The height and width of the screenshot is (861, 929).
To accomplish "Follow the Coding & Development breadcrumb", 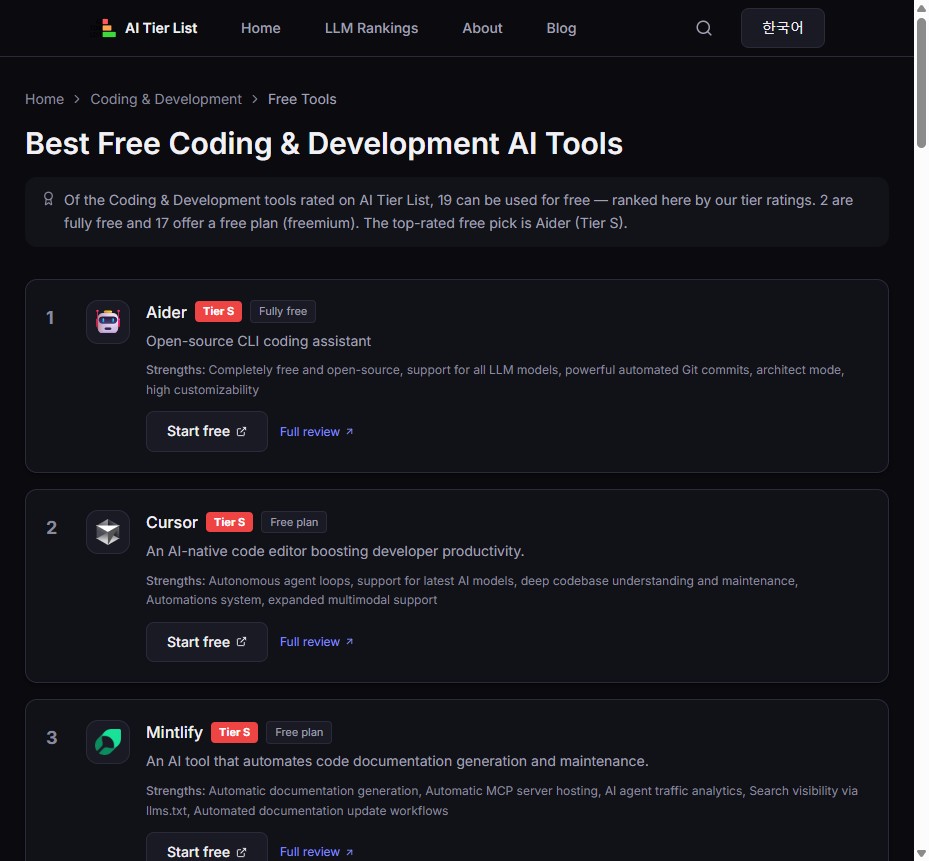I will (166, 99).
